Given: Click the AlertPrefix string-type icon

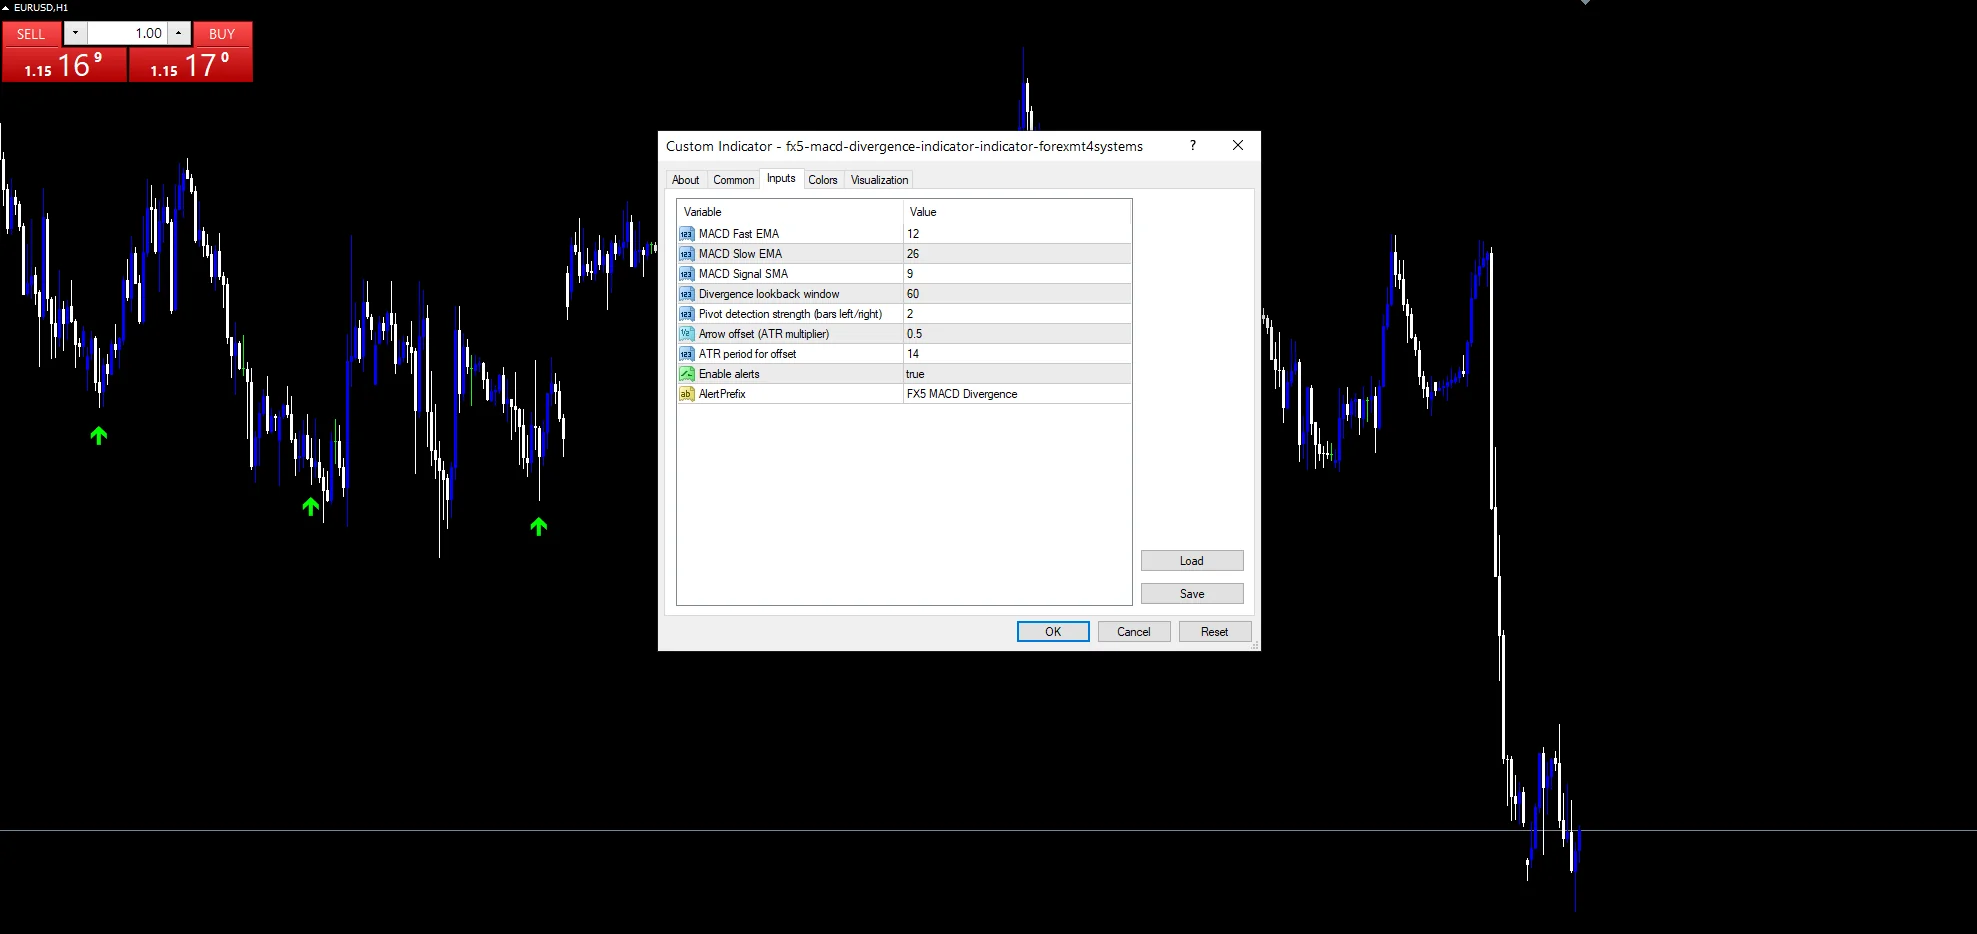Looking at the screenshot, I should [686, 394].
